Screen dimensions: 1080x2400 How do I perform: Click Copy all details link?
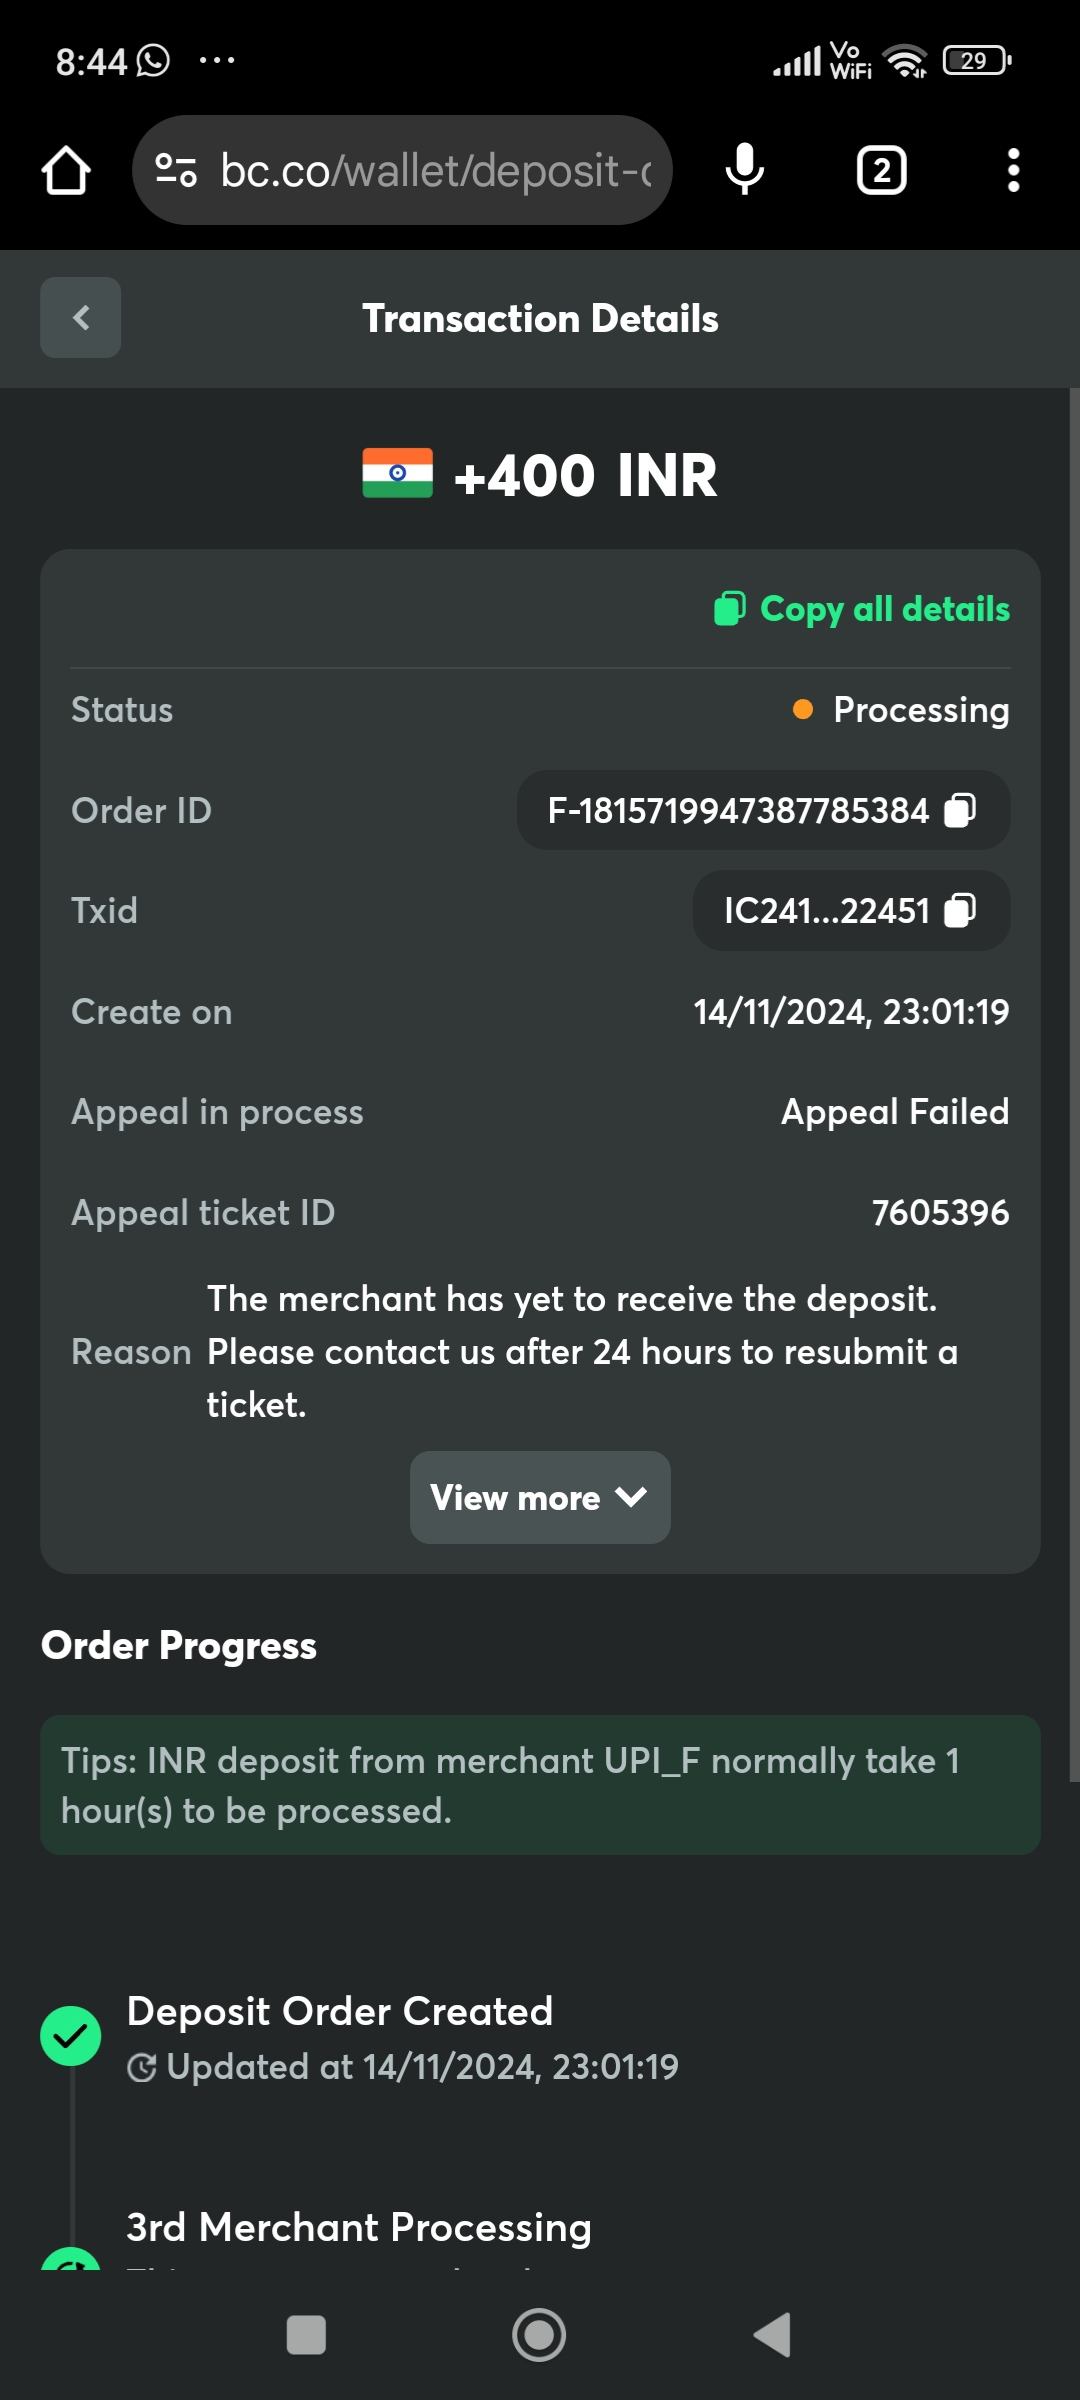(863, 609)
